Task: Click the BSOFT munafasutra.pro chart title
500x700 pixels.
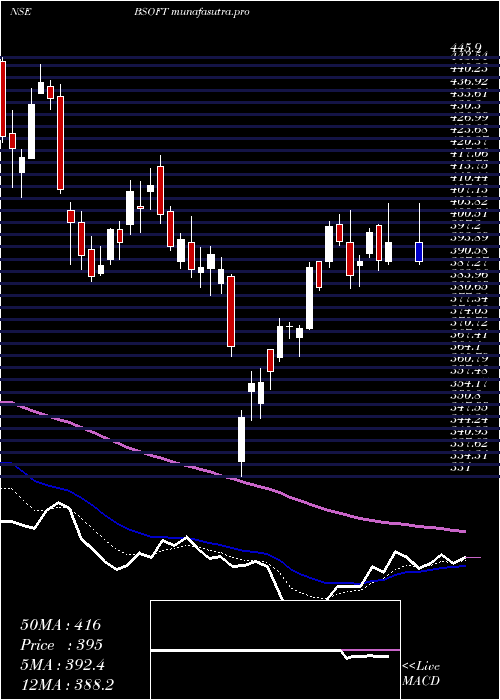Action: (x=192, y=12)
